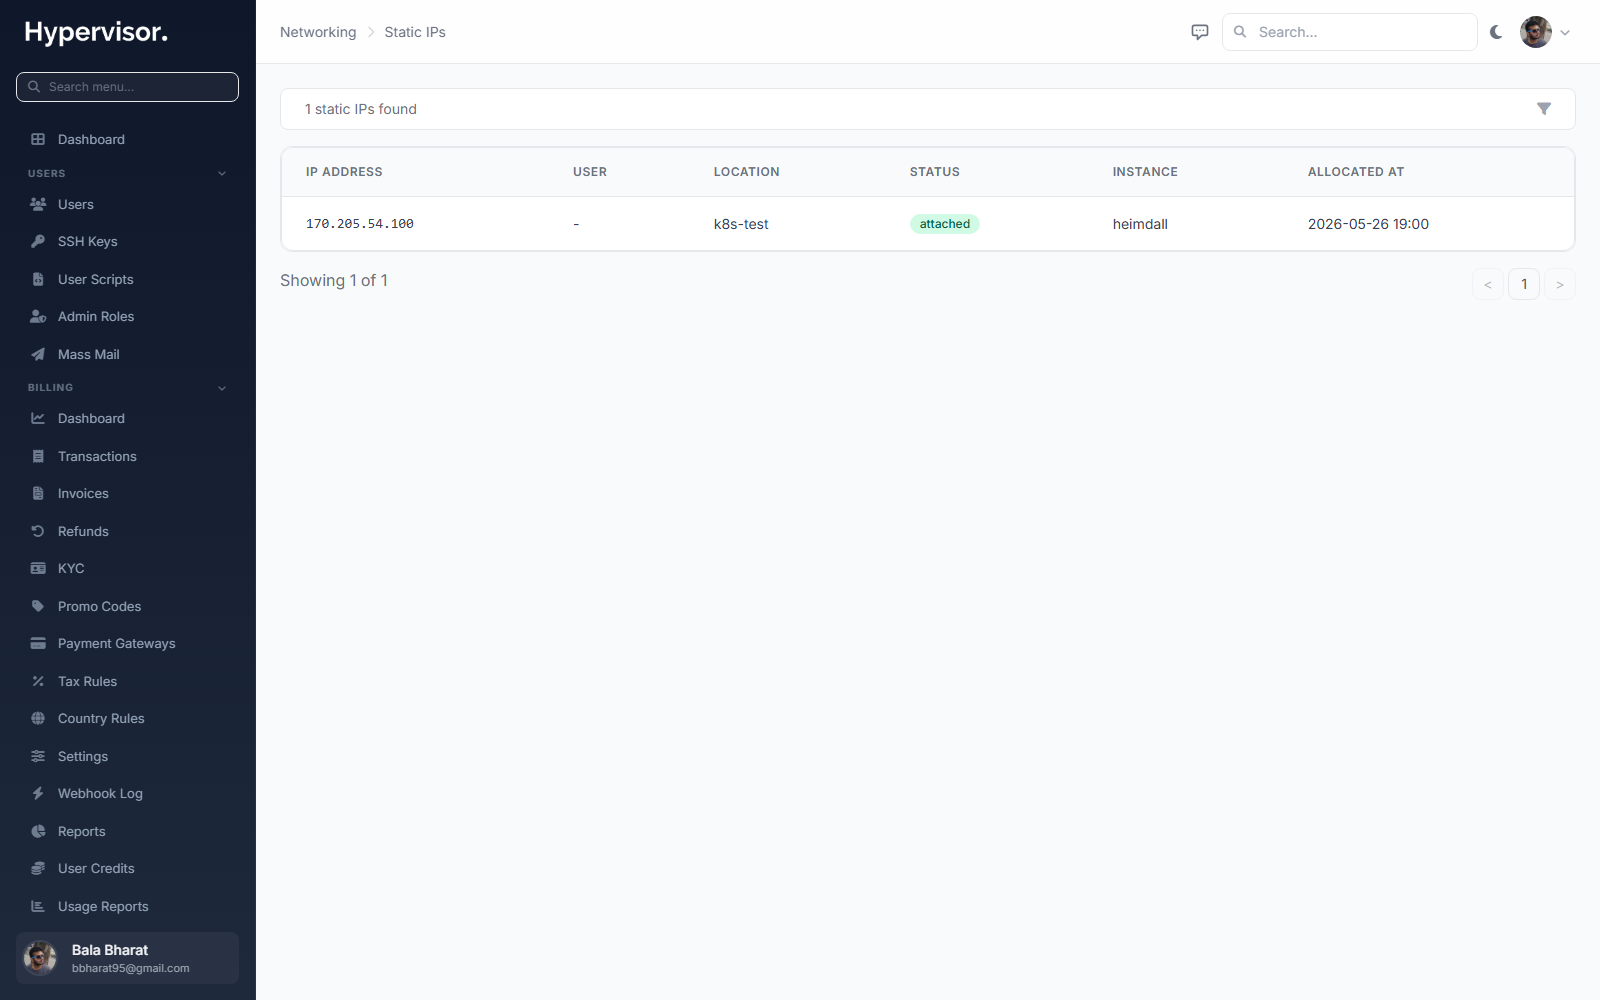
Task: Click the SSH Keys key icon
Action: (x=38, y=241)
